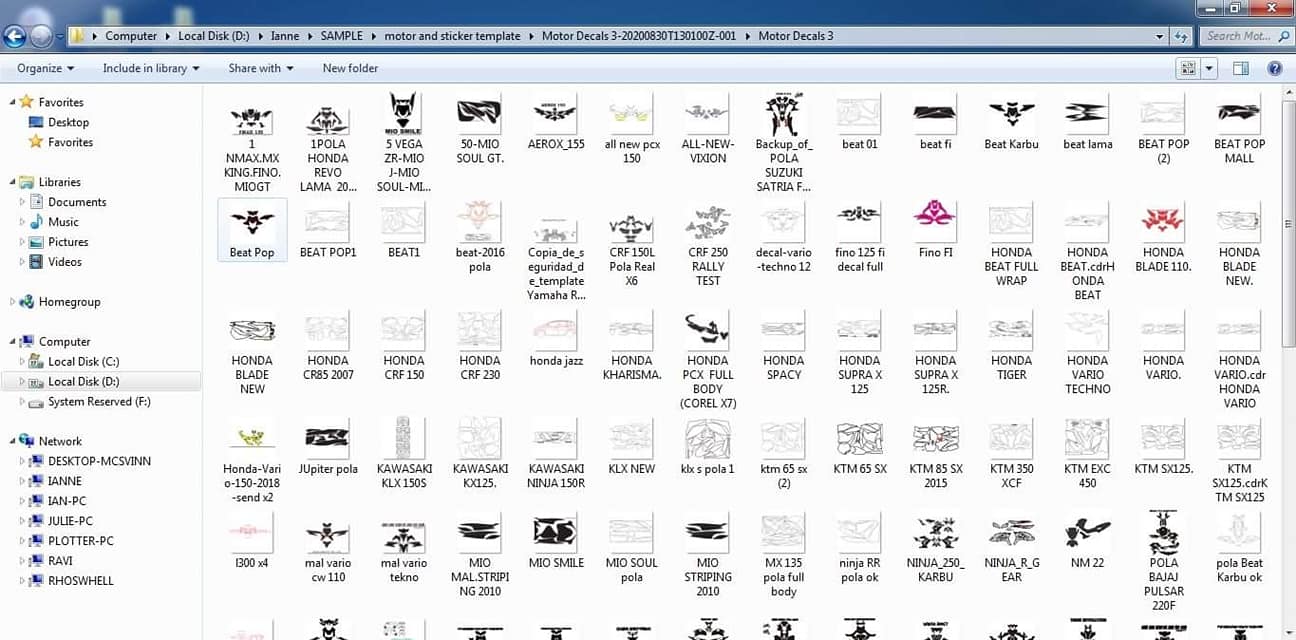Click the Back navigation arrow button

(x=15, y=37)
